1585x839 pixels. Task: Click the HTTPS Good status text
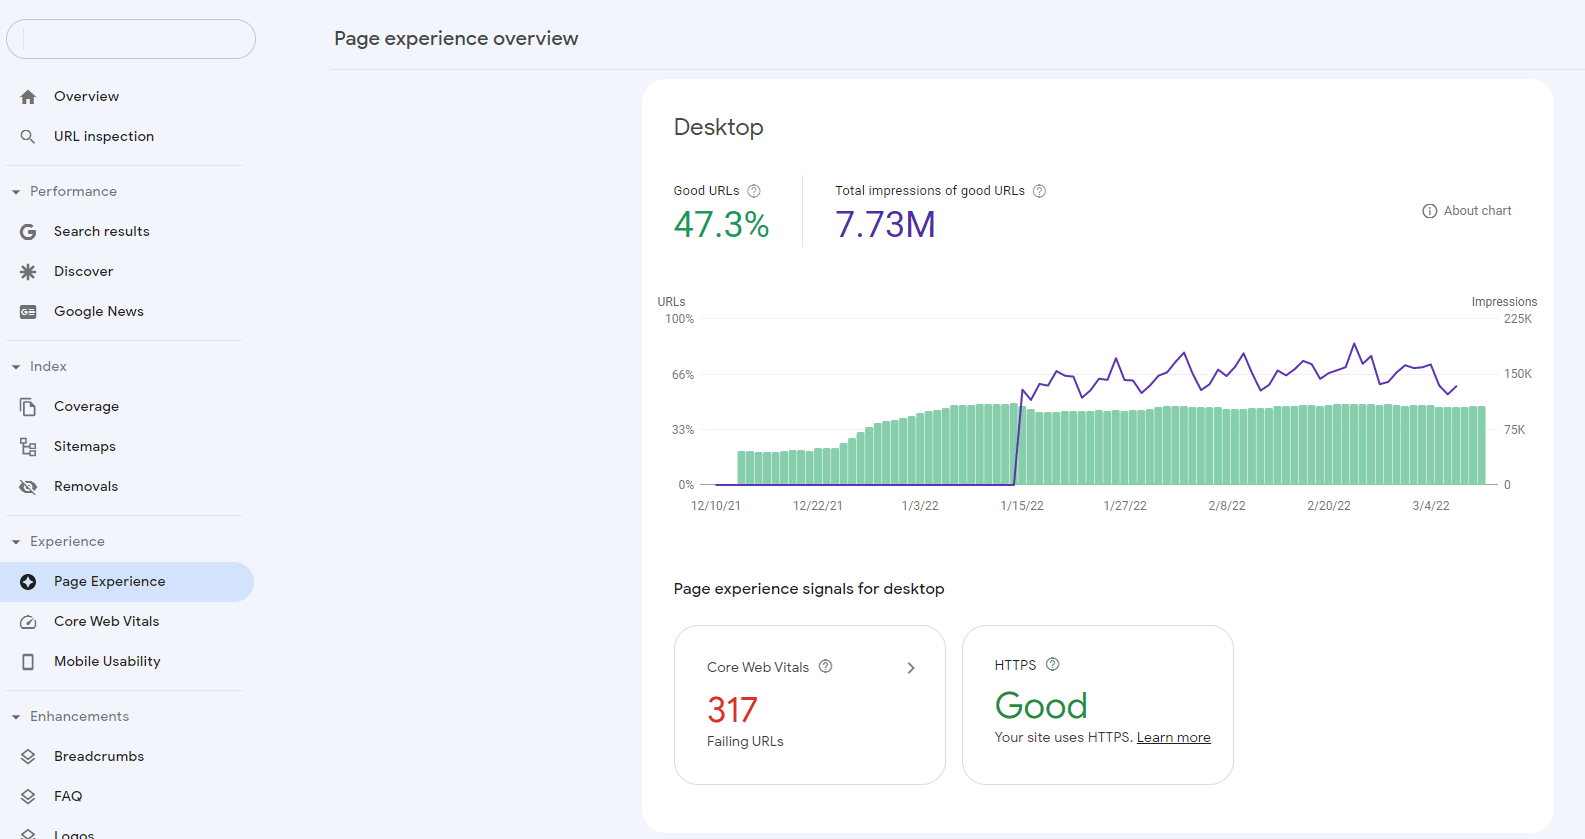pos(1041,706)
